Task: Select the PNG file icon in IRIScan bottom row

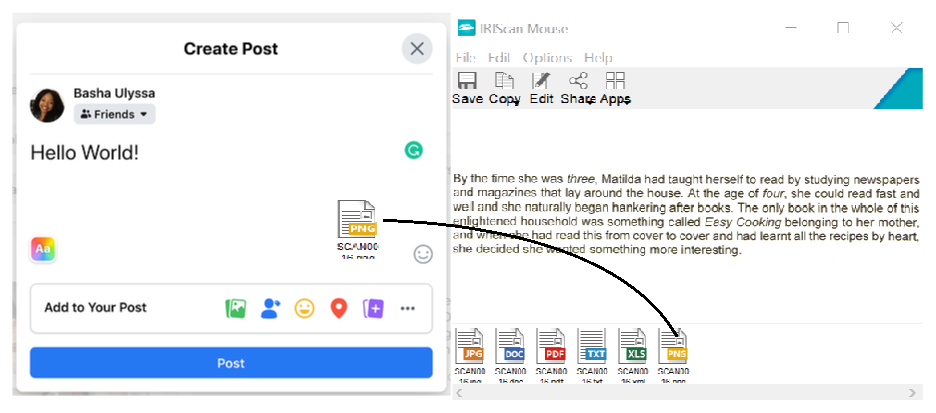Action: tap(673, 346)
